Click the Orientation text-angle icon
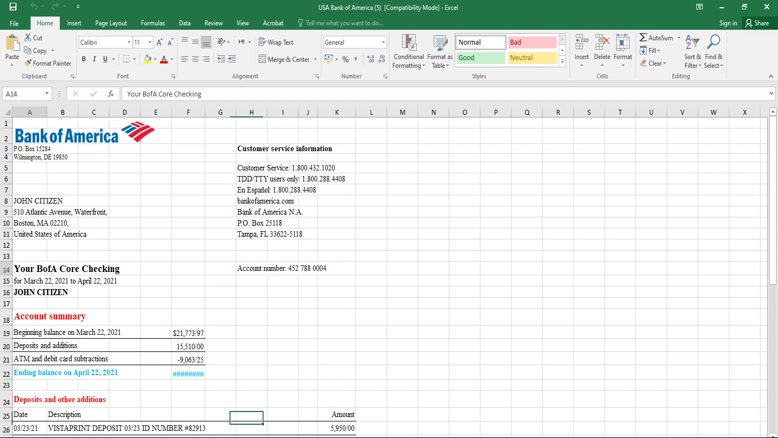The width and height of the screenshot is (778, 438). [x=221, y=42]
